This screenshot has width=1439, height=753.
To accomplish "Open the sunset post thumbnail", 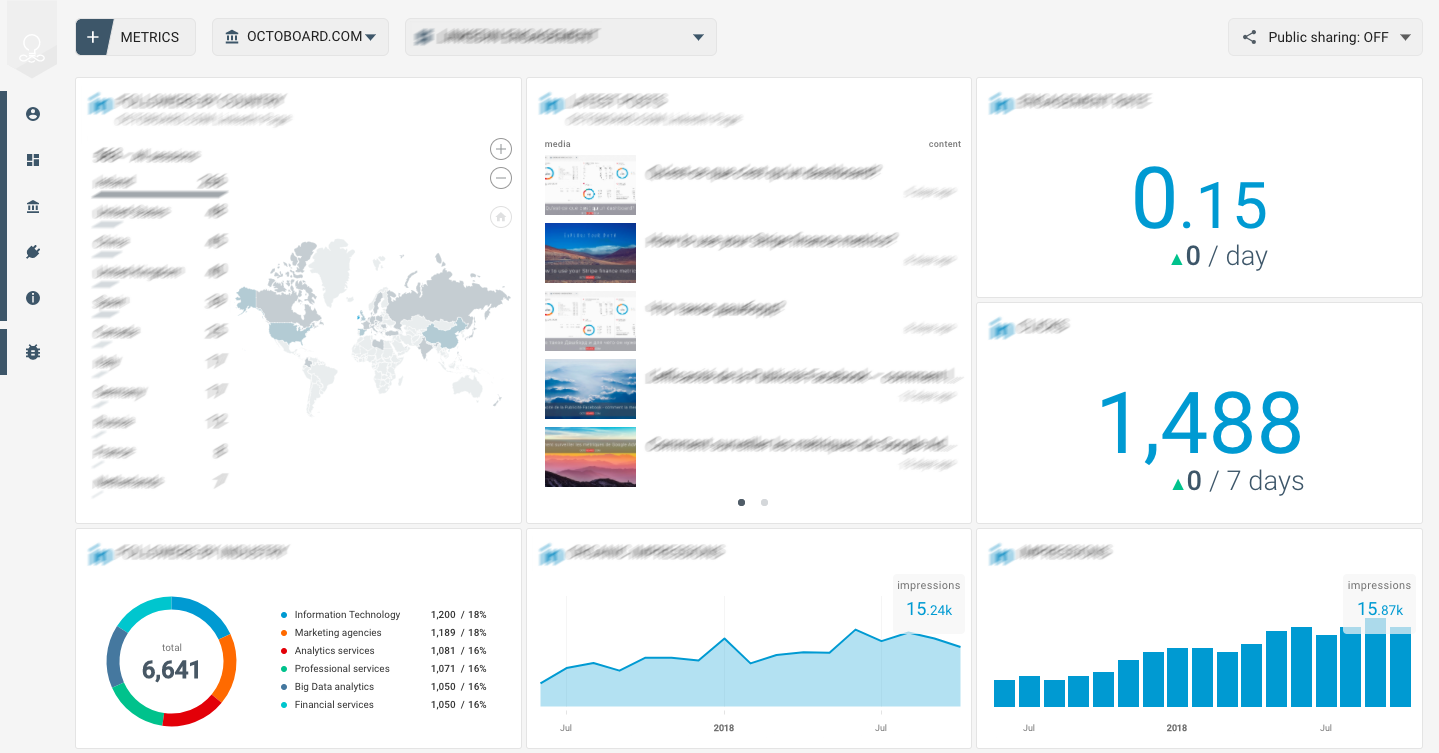I will click(x=590, y=457).
